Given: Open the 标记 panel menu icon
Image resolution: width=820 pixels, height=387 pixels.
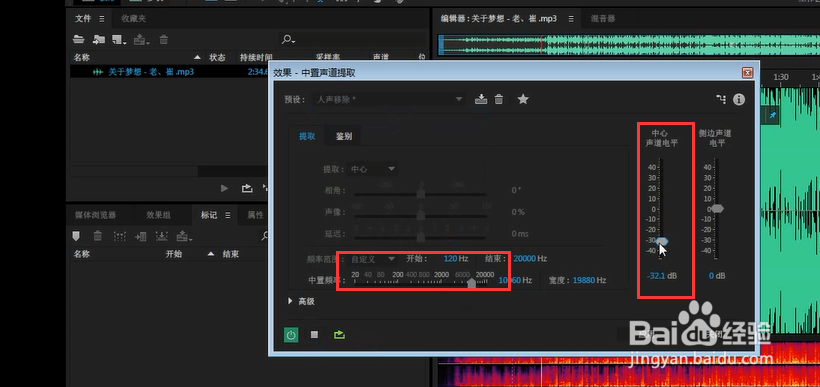Looking at the screenshot, I should [x=227, y=215].
